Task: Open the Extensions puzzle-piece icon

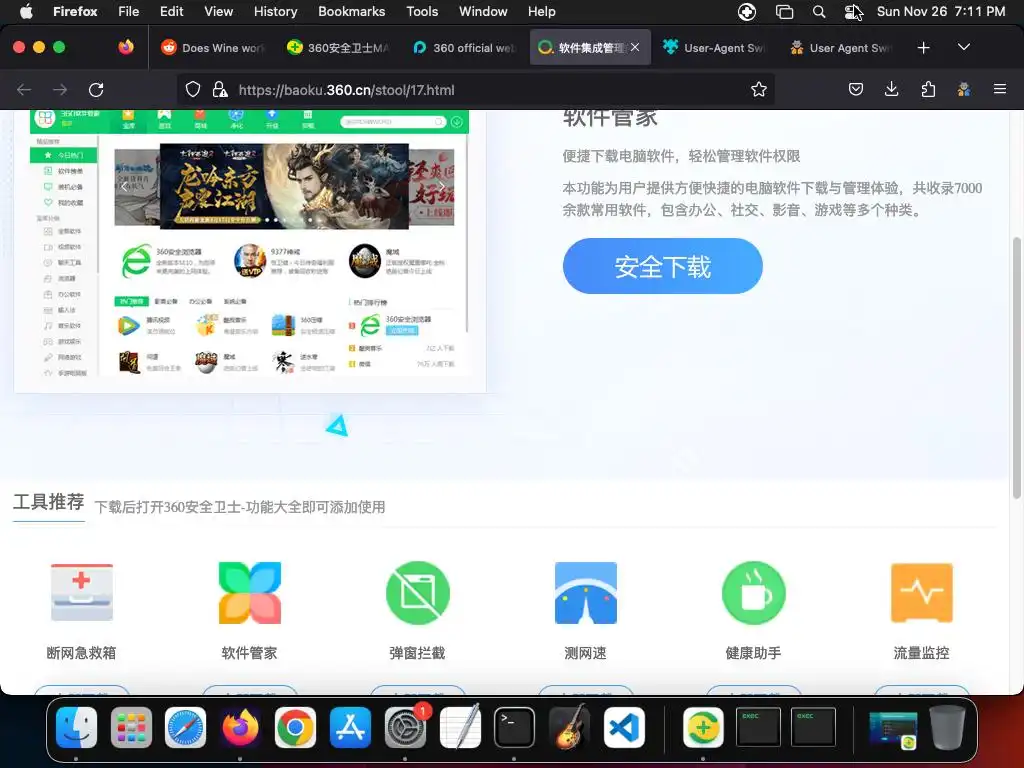Action: [928, 89]
